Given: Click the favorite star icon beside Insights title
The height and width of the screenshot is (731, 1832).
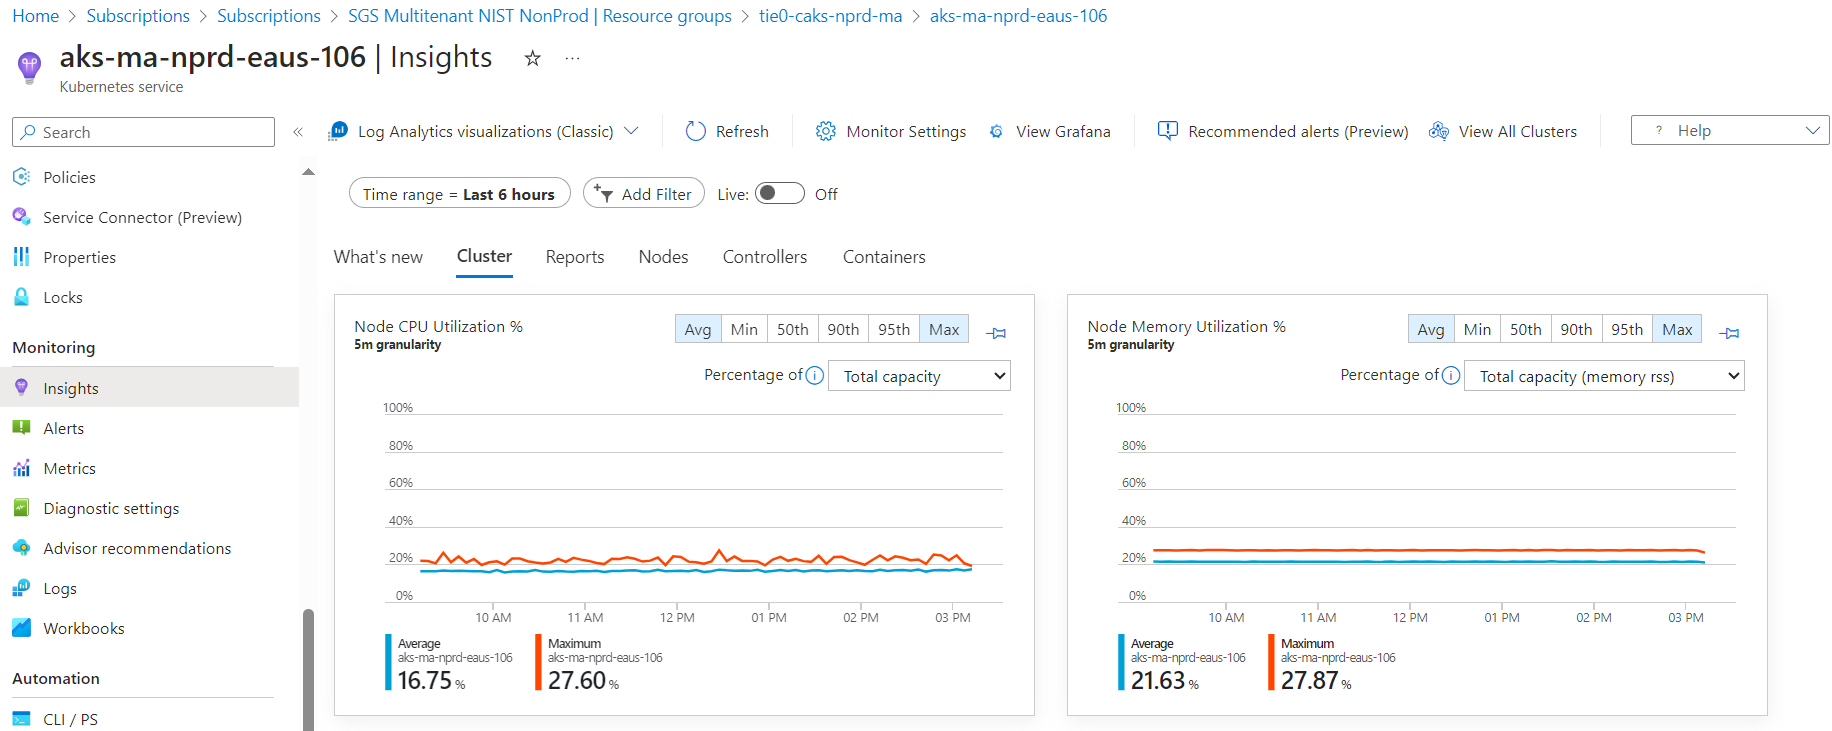Looking at the screenshot, I should pyautogui.click(x=533, y=58).
